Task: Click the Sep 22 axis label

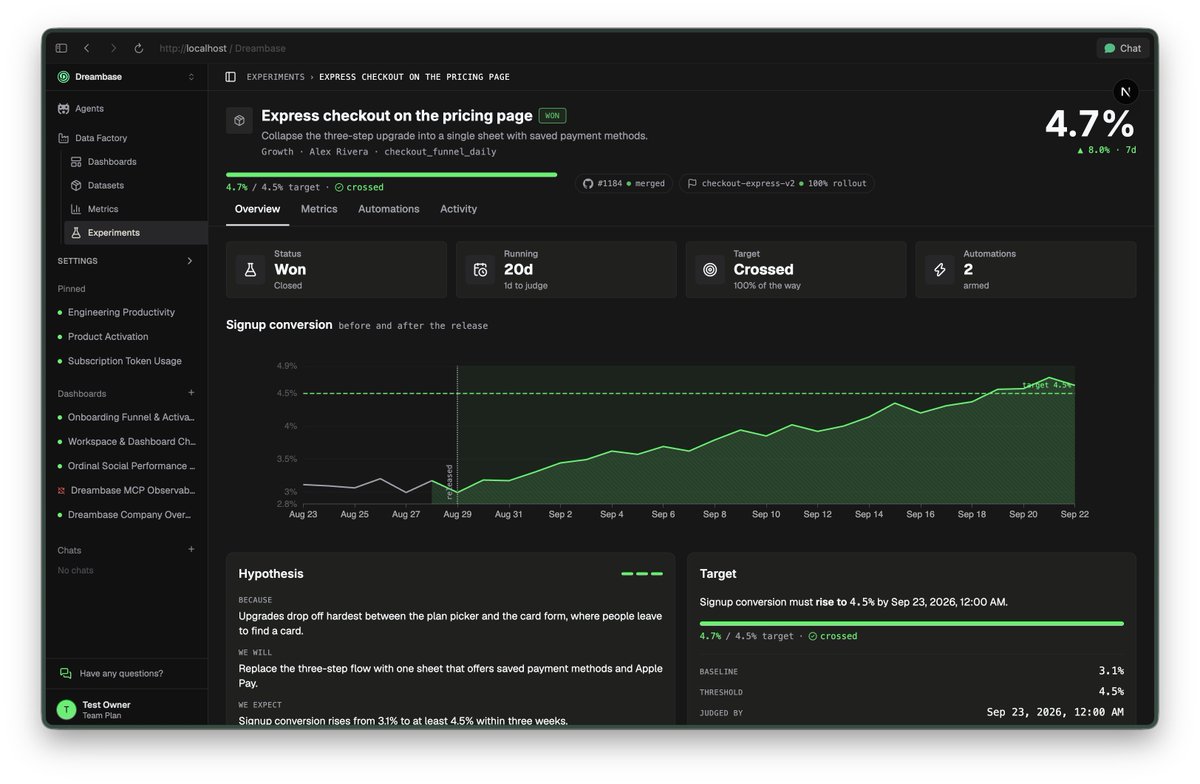Action: [x=1075, y=514]
